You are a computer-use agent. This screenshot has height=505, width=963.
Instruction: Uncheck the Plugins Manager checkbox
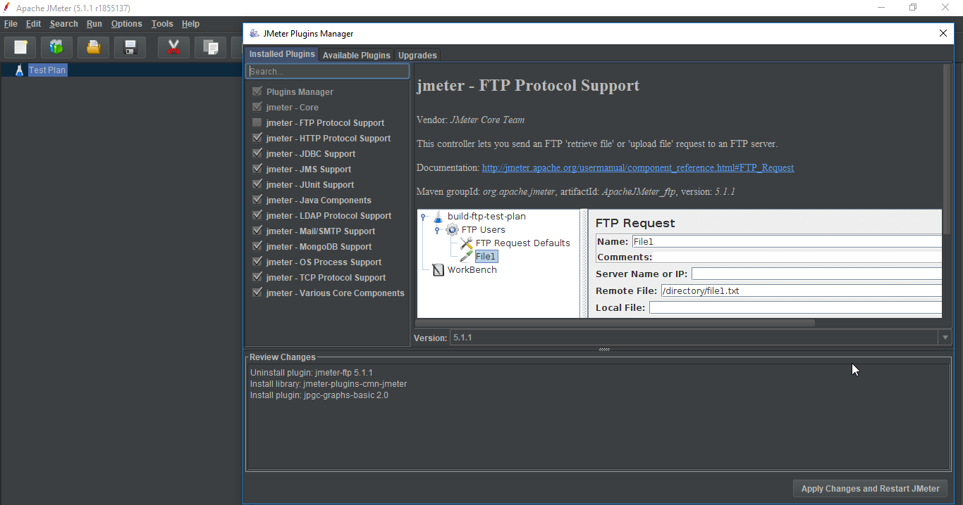257,92
